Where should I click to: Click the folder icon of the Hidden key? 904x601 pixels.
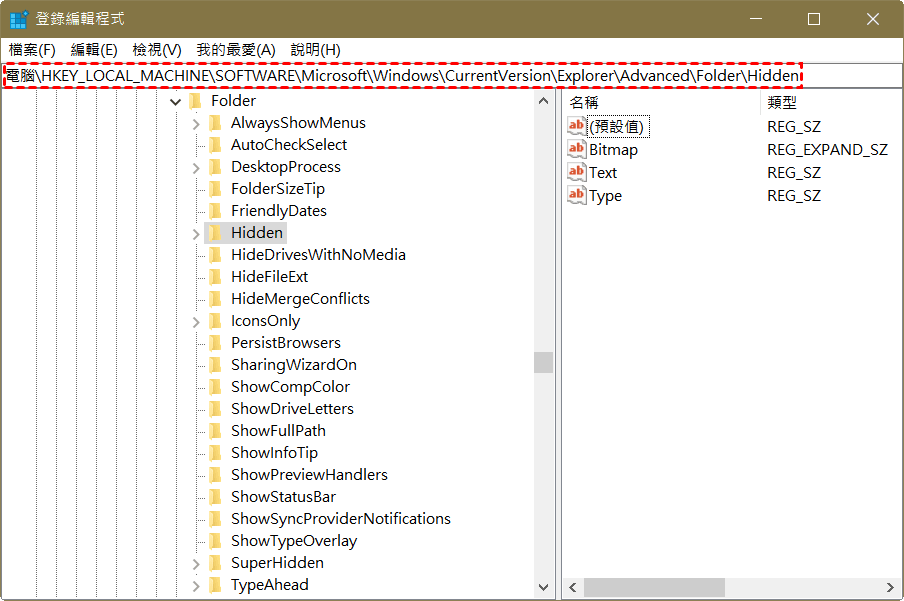click(215, 232)
